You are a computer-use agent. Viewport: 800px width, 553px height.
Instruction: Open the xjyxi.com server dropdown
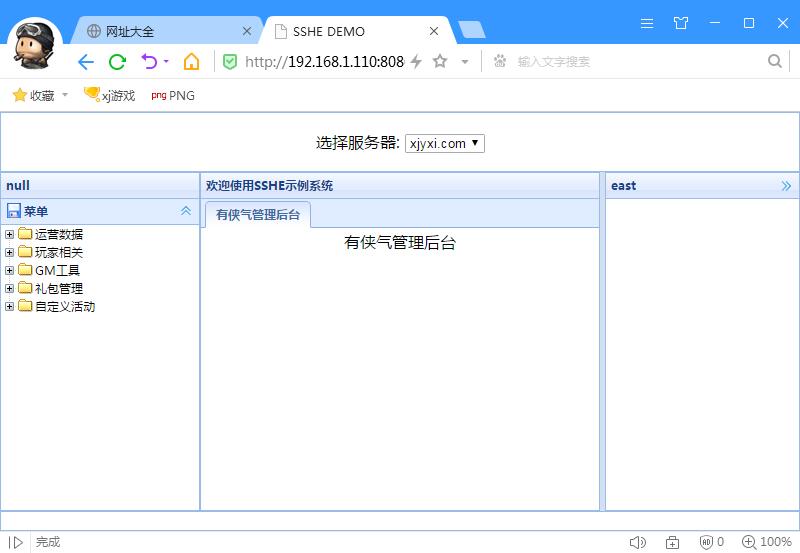(444, 143)
